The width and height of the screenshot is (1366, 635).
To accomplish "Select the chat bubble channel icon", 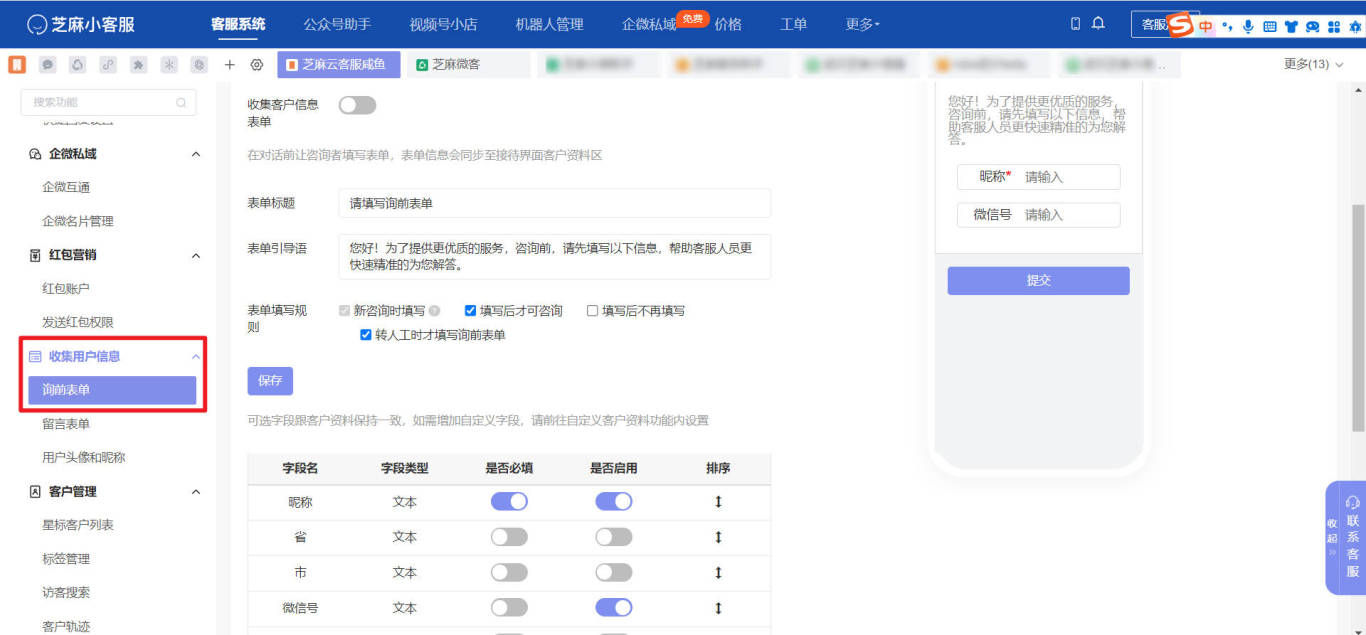I will [47, 63].
